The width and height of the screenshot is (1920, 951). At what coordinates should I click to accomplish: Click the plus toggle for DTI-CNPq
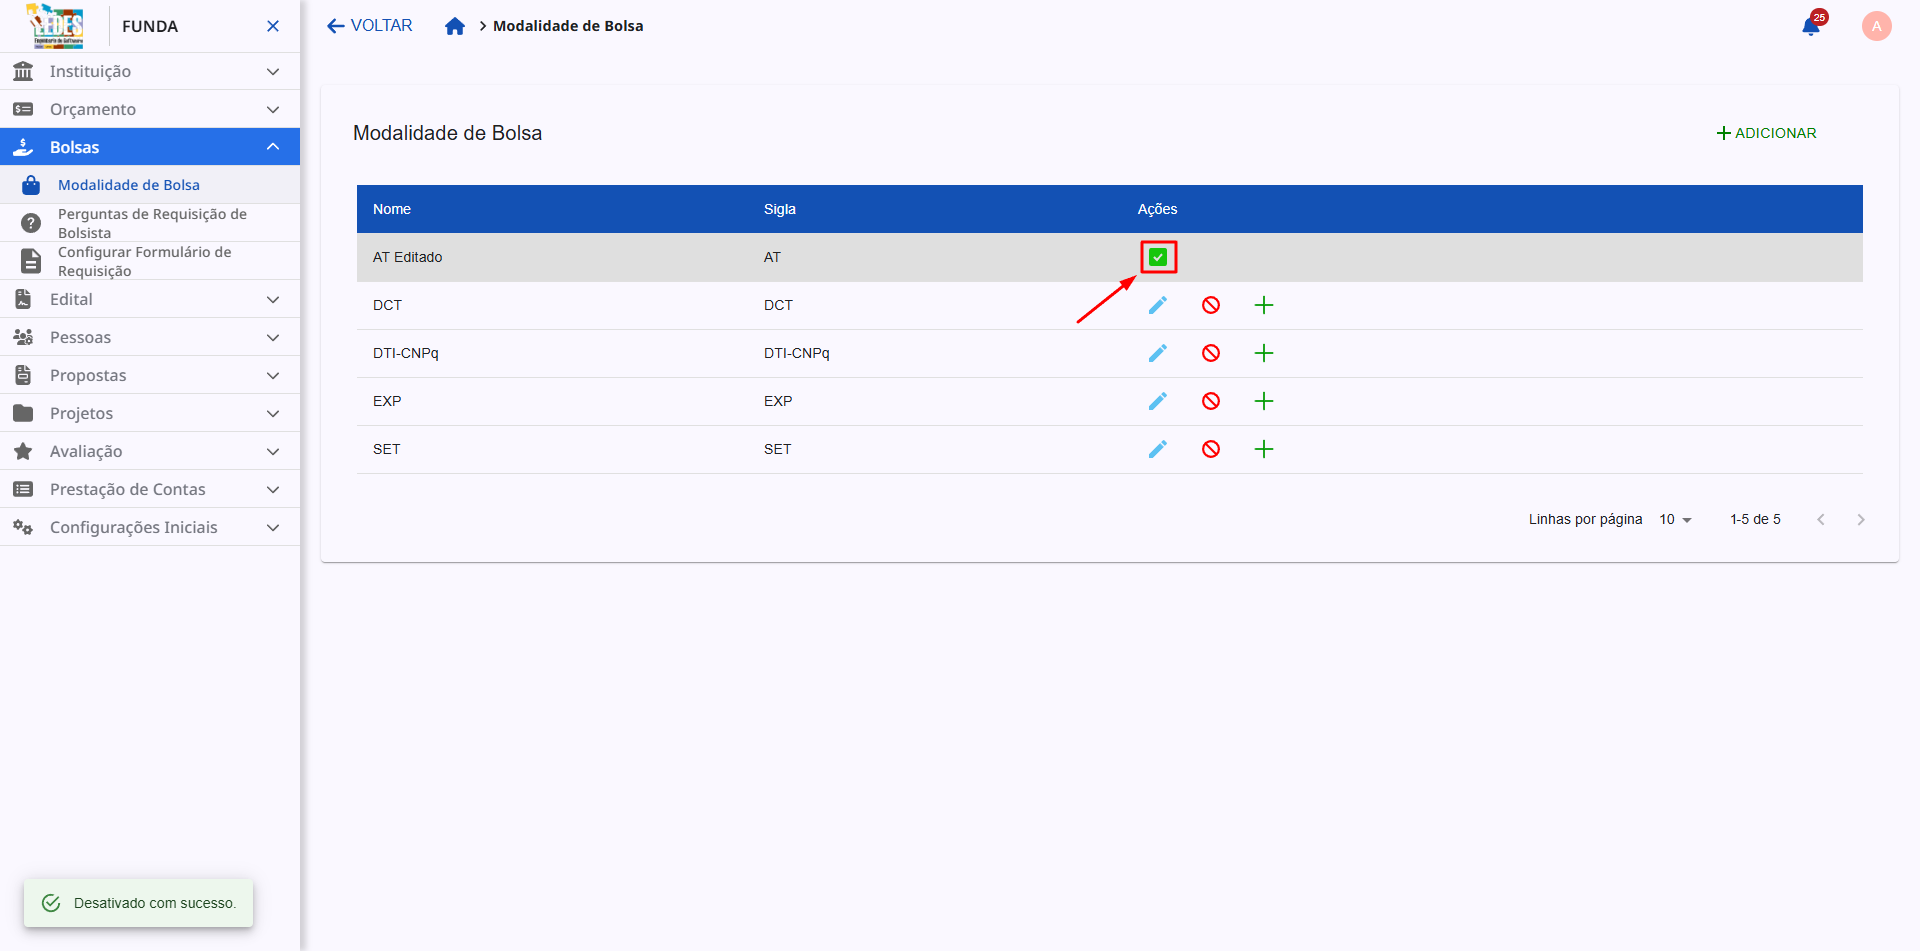1264,353
